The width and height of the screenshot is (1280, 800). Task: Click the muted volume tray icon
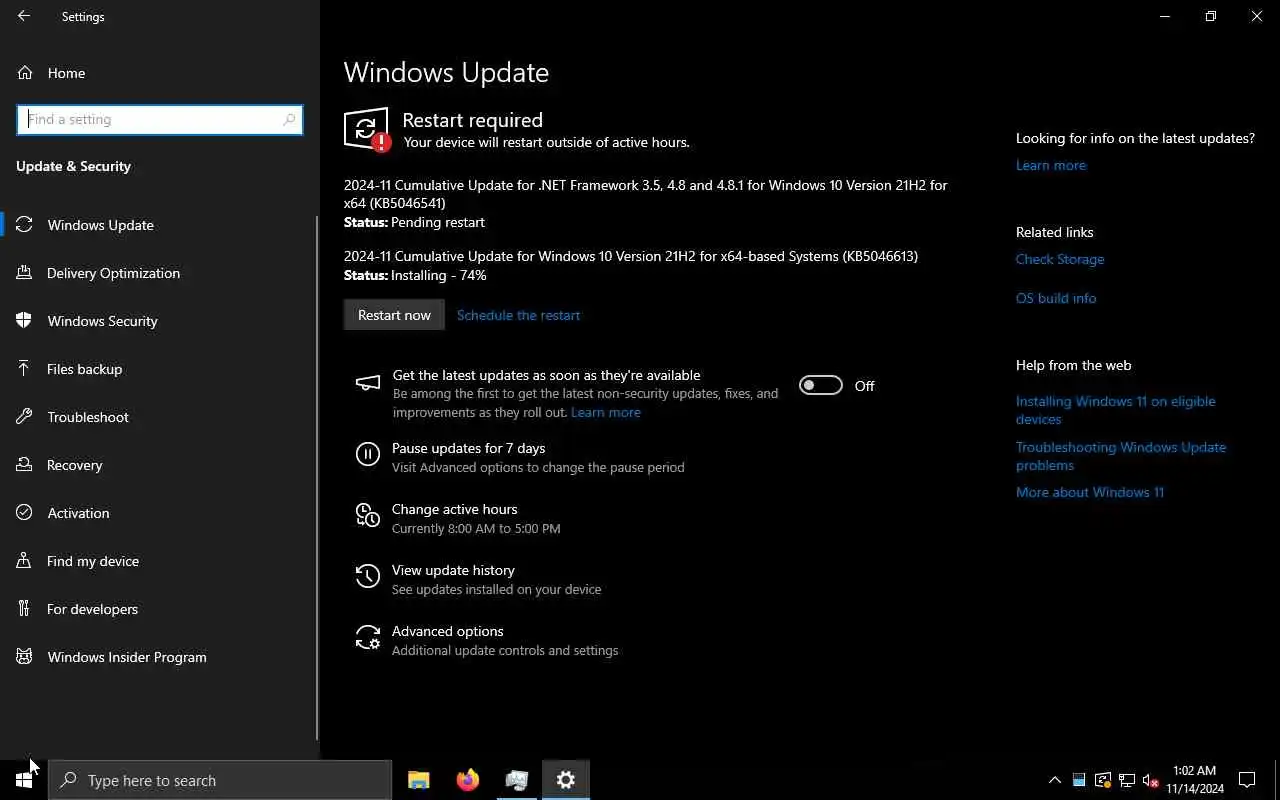[x=1150, y=780]
